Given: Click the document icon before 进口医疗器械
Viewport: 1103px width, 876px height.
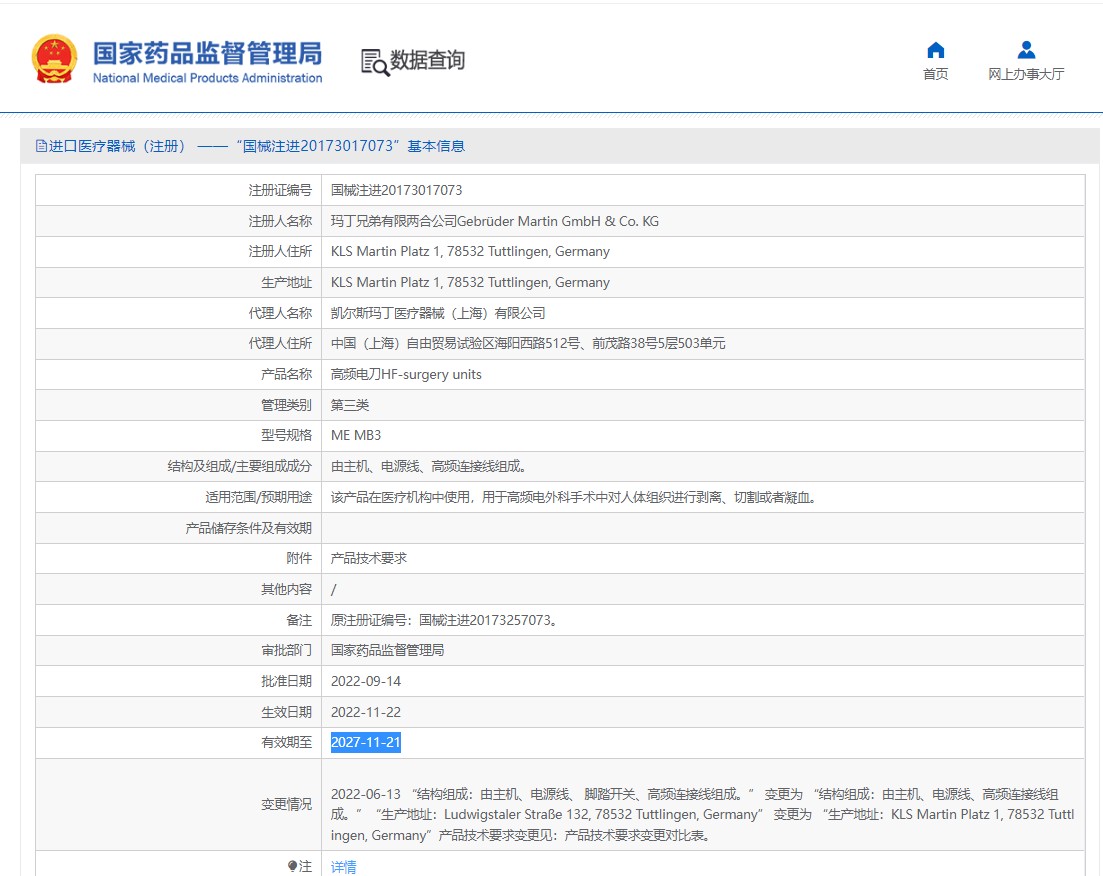Looking at the screenshot, I should tap(42, 146).
